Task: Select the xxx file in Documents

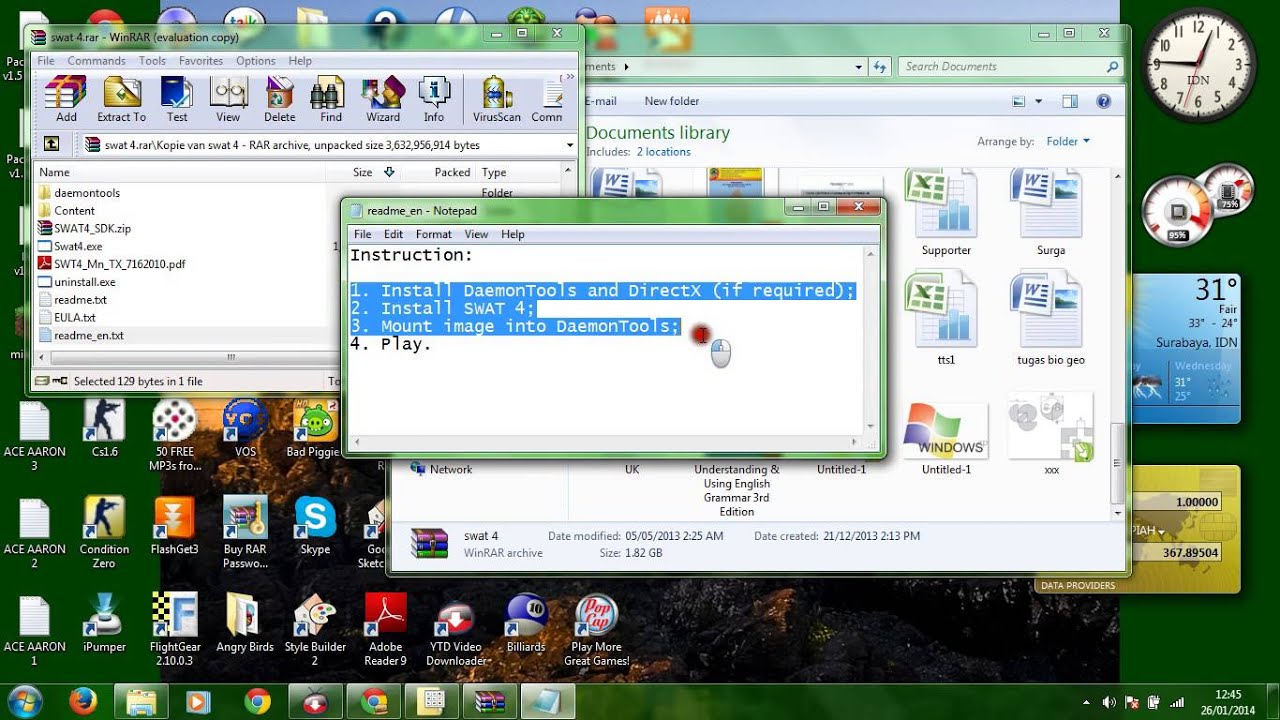Action: coord(1051,435)
